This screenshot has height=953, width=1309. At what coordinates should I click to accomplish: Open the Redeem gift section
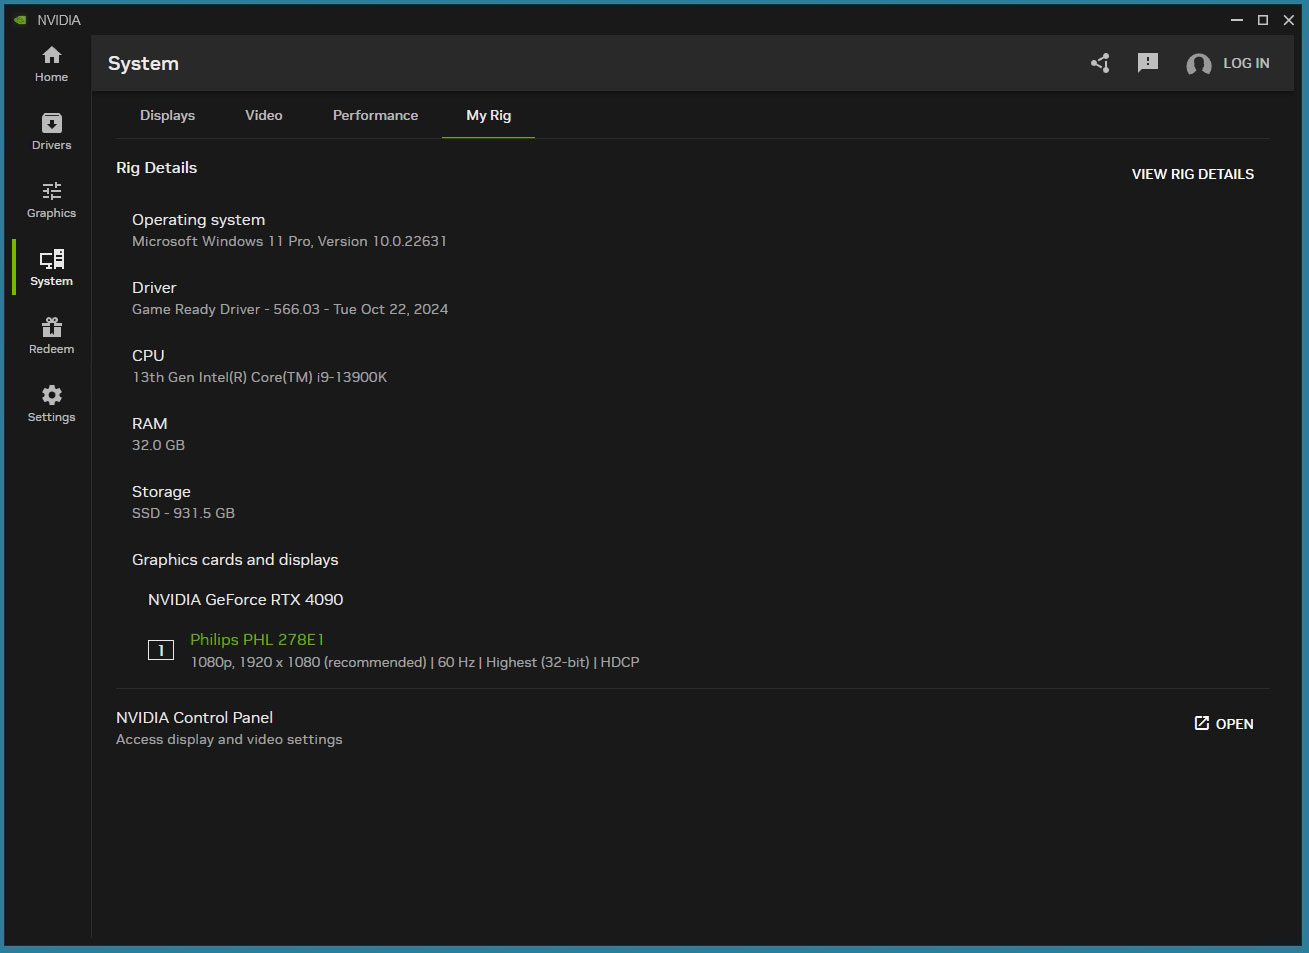(51, 336)
